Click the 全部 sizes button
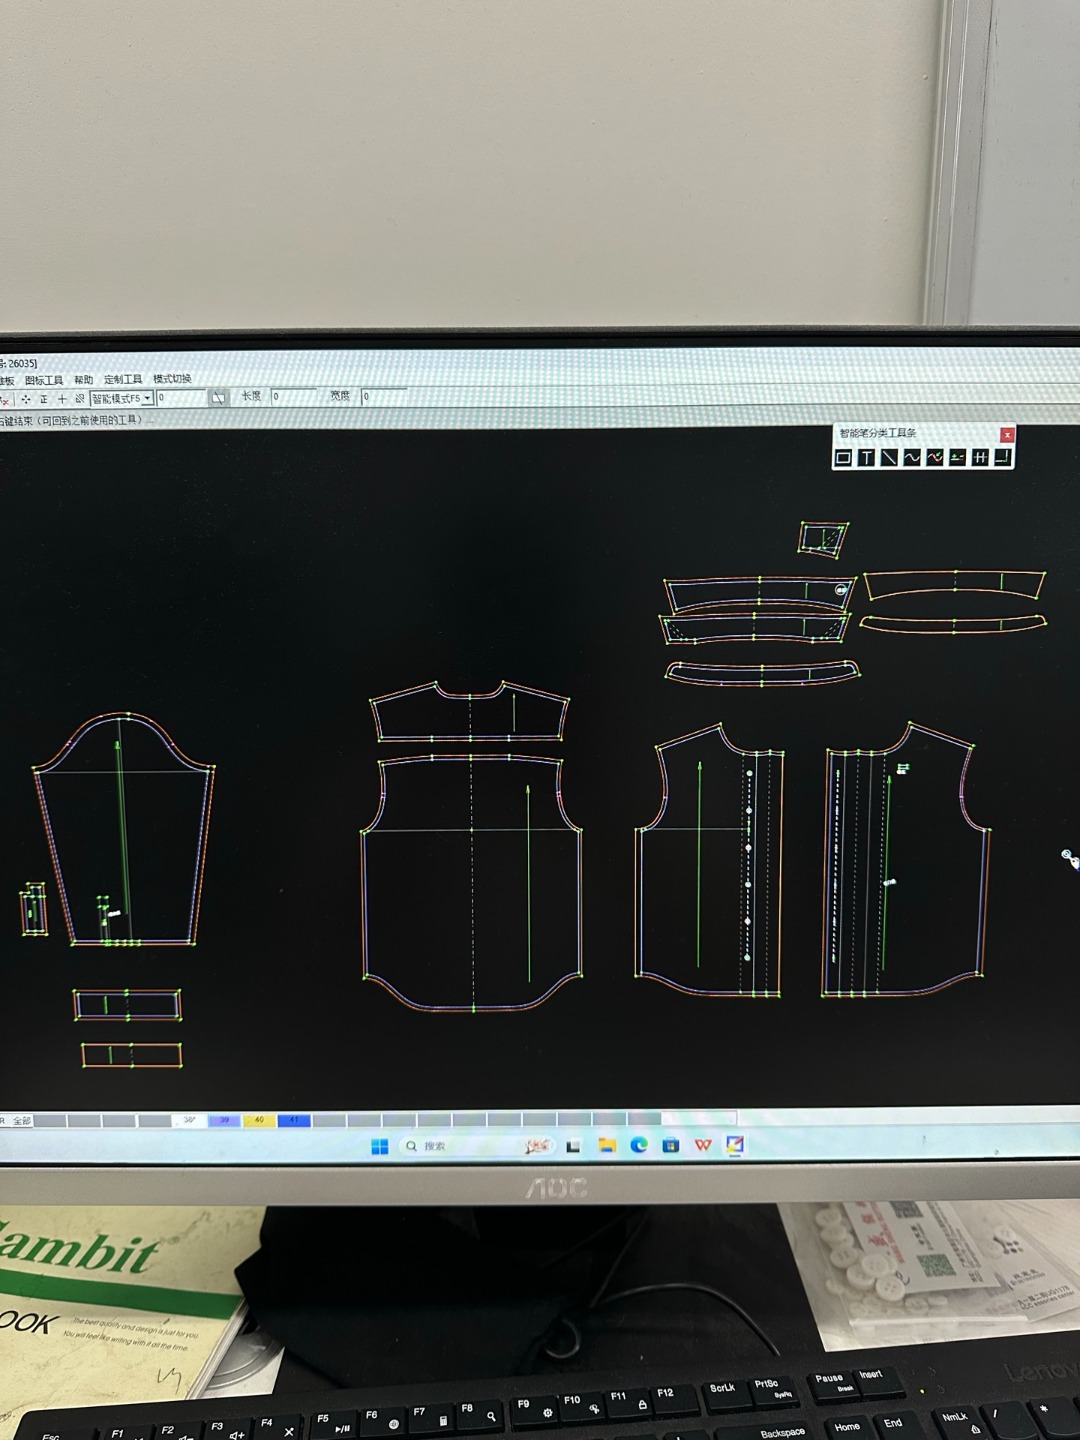The width and height of the screenshot is (1080, 1440). [21, 1121]
